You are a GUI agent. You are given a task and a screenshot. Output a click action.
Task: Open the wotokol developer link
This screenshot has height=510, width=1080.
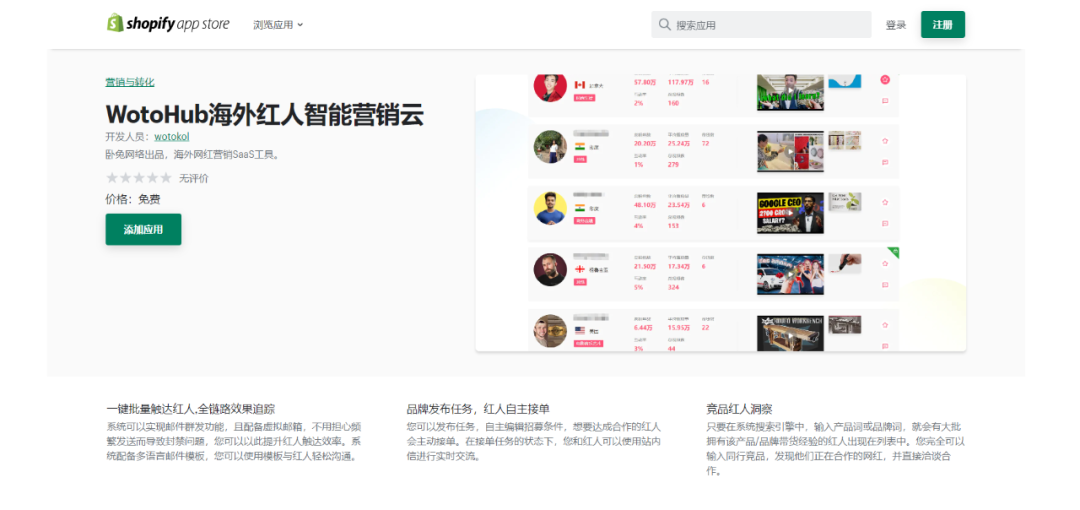[x=172, y=136]
